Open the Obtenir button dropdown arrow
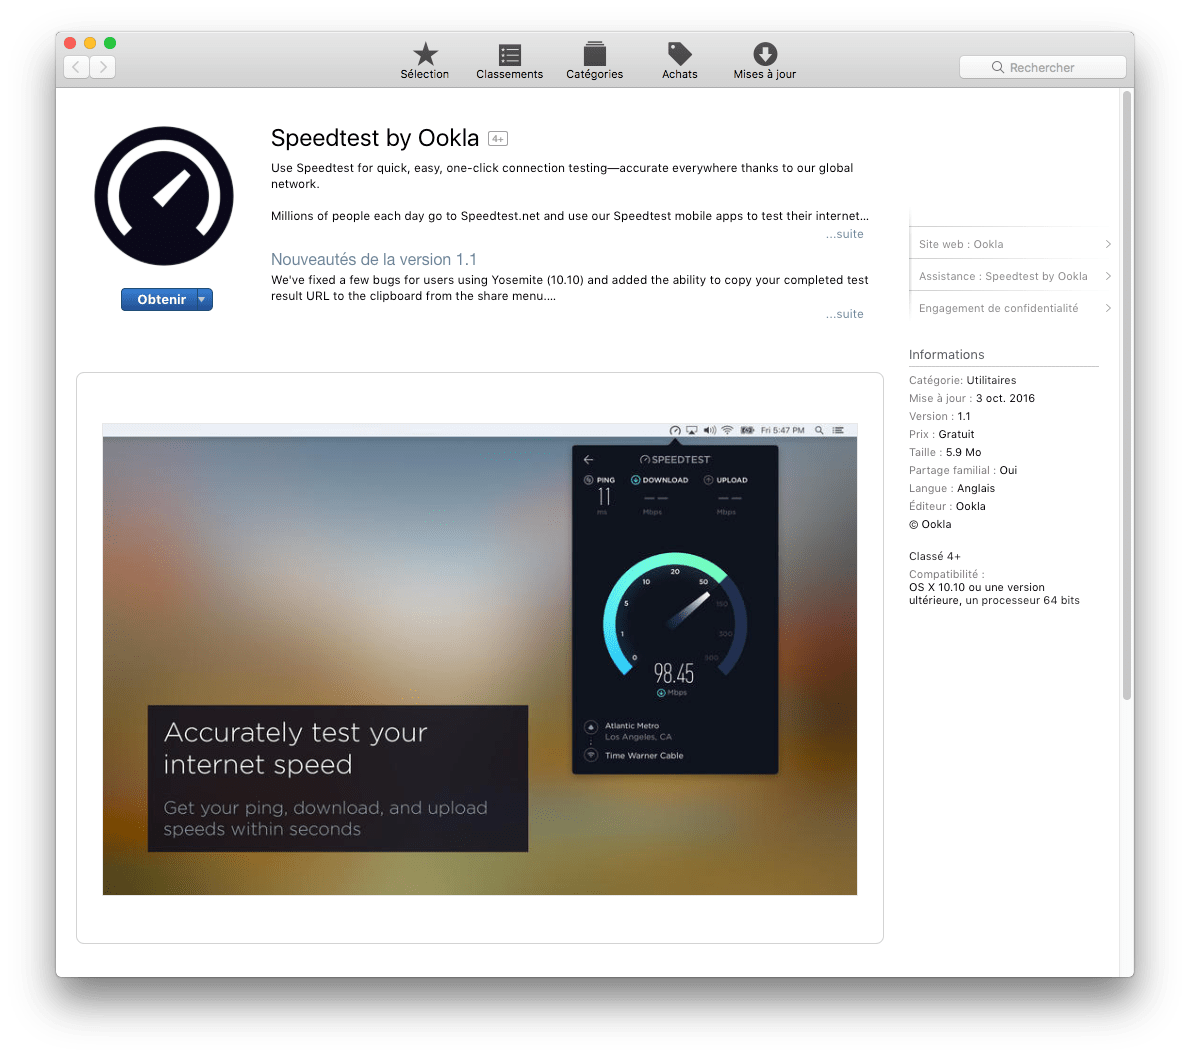Viewport: 1190px width, 1057px height. click(x=203, y=299)
